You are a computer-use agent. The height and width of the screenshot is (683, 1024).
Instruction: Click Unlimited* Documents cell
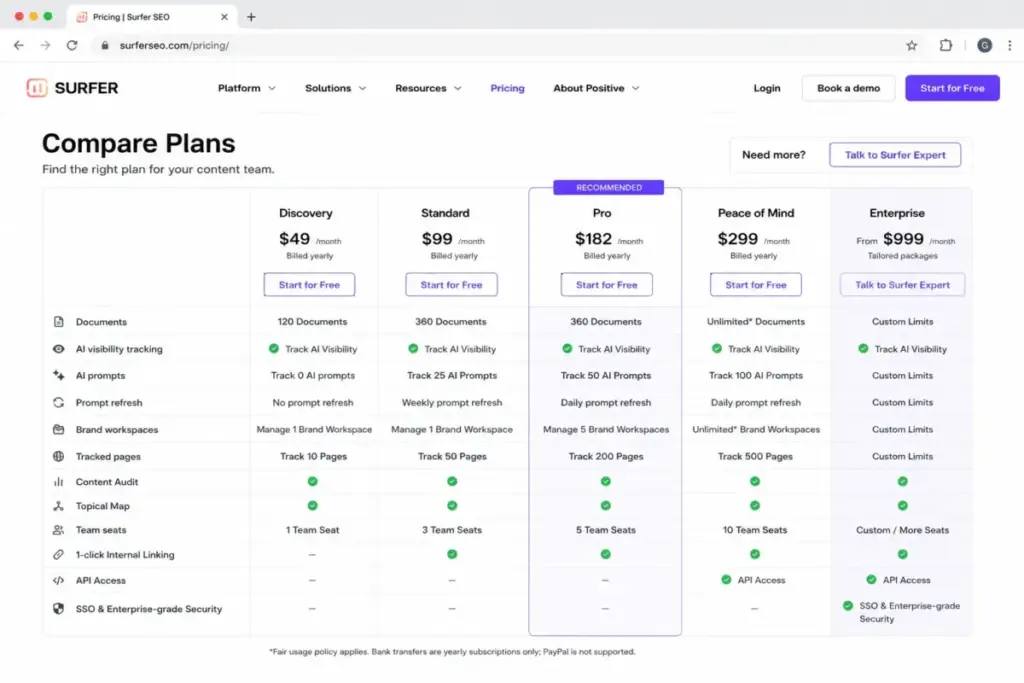[756, 321]
